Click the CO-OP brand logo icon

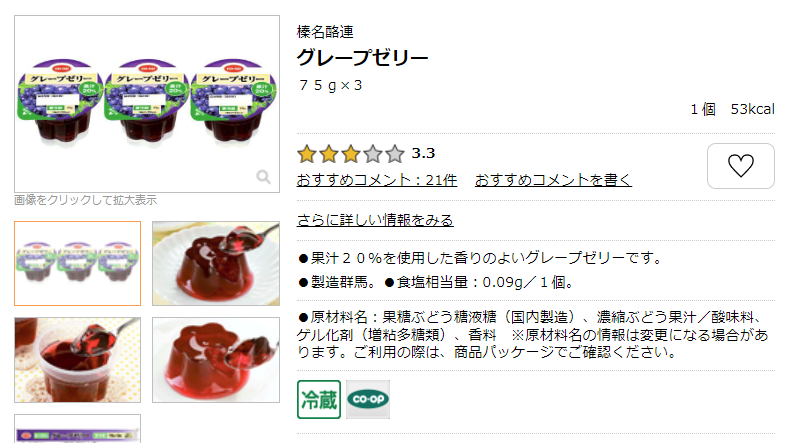[368, 399]
